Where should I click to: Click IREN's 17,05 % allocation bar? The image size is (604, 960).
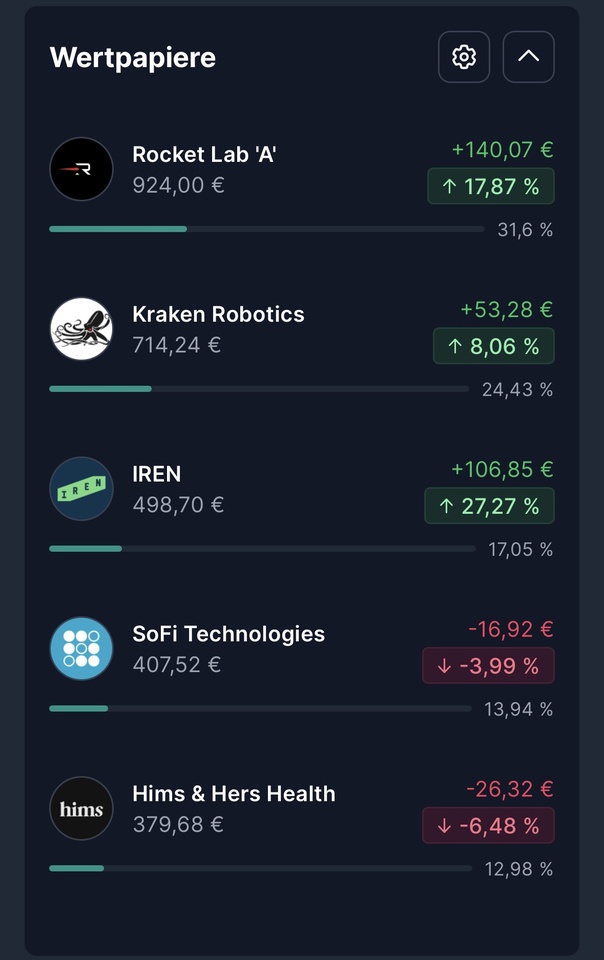coord(262,549)
